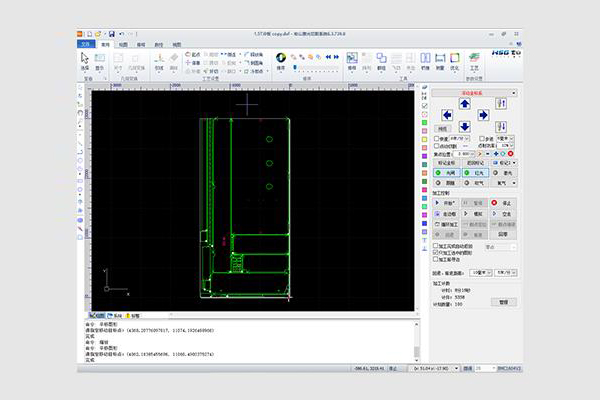This screenshot has width=600, height=400.
Task: Enable the 加工完成自动返回 checkbox
Action: point(434,246)
